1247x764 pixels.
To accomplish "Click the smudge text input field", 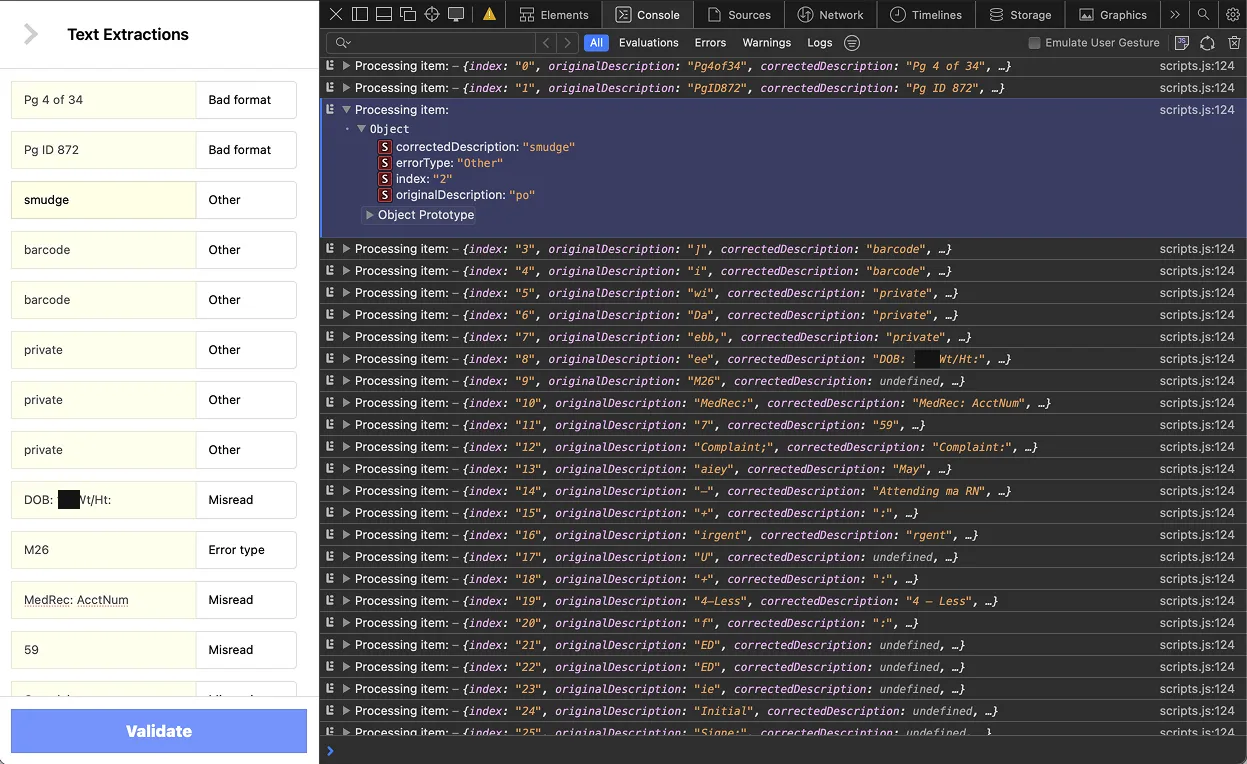I will coord(104,200).
